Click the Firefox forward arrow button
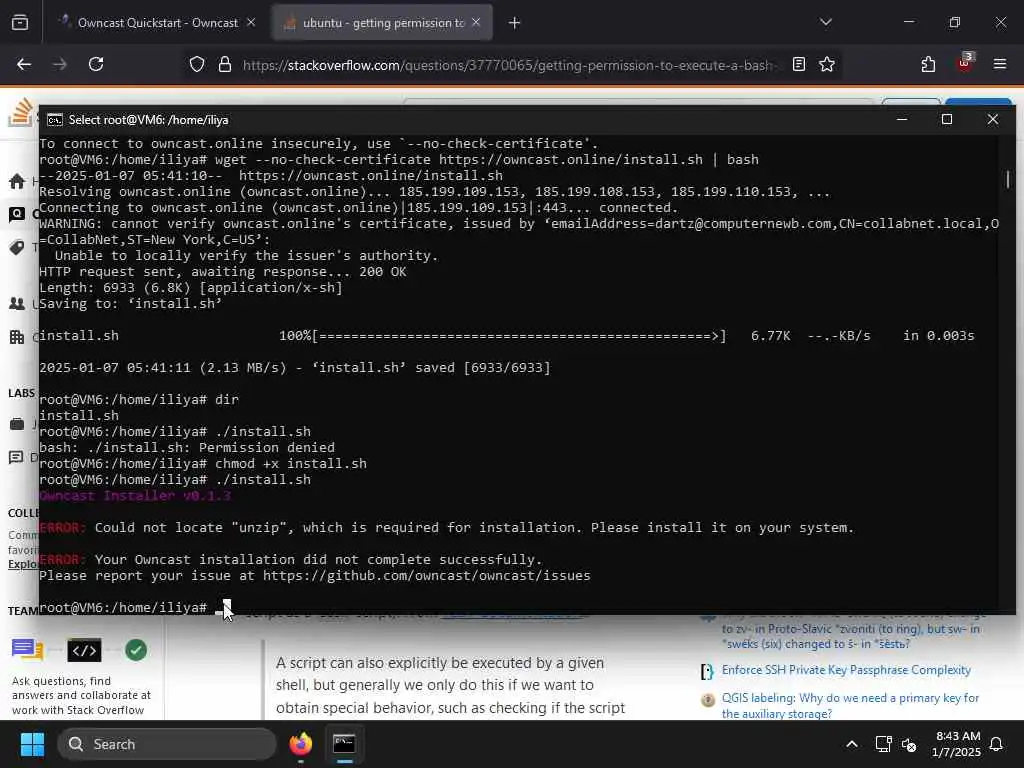The height and width of the screenshot is (768, 1024). (60, 64)
